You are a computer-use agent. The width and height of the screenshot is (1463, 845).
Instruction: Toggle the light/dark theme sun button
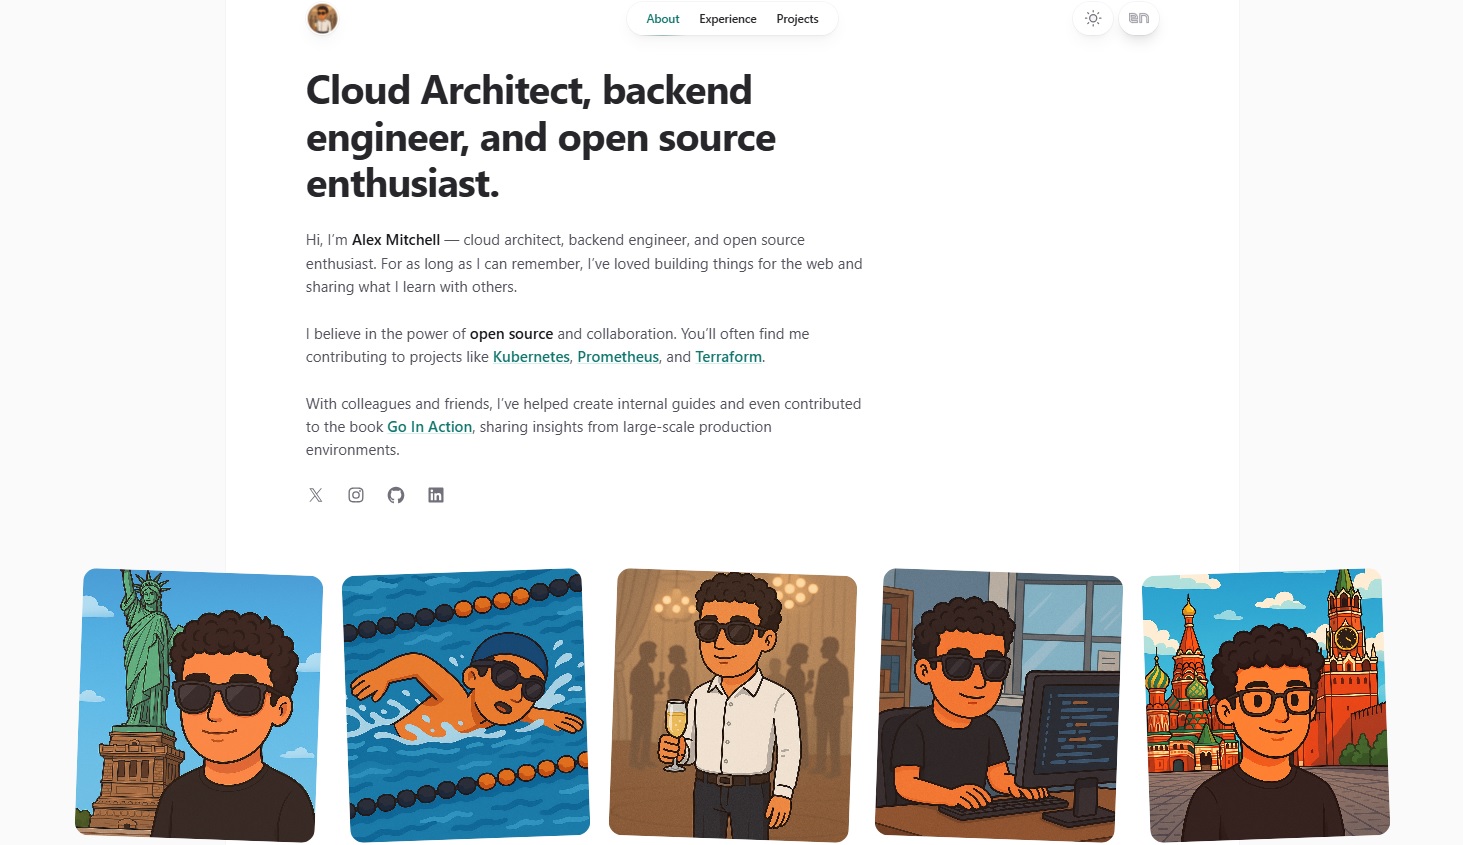coord(1093,19)
